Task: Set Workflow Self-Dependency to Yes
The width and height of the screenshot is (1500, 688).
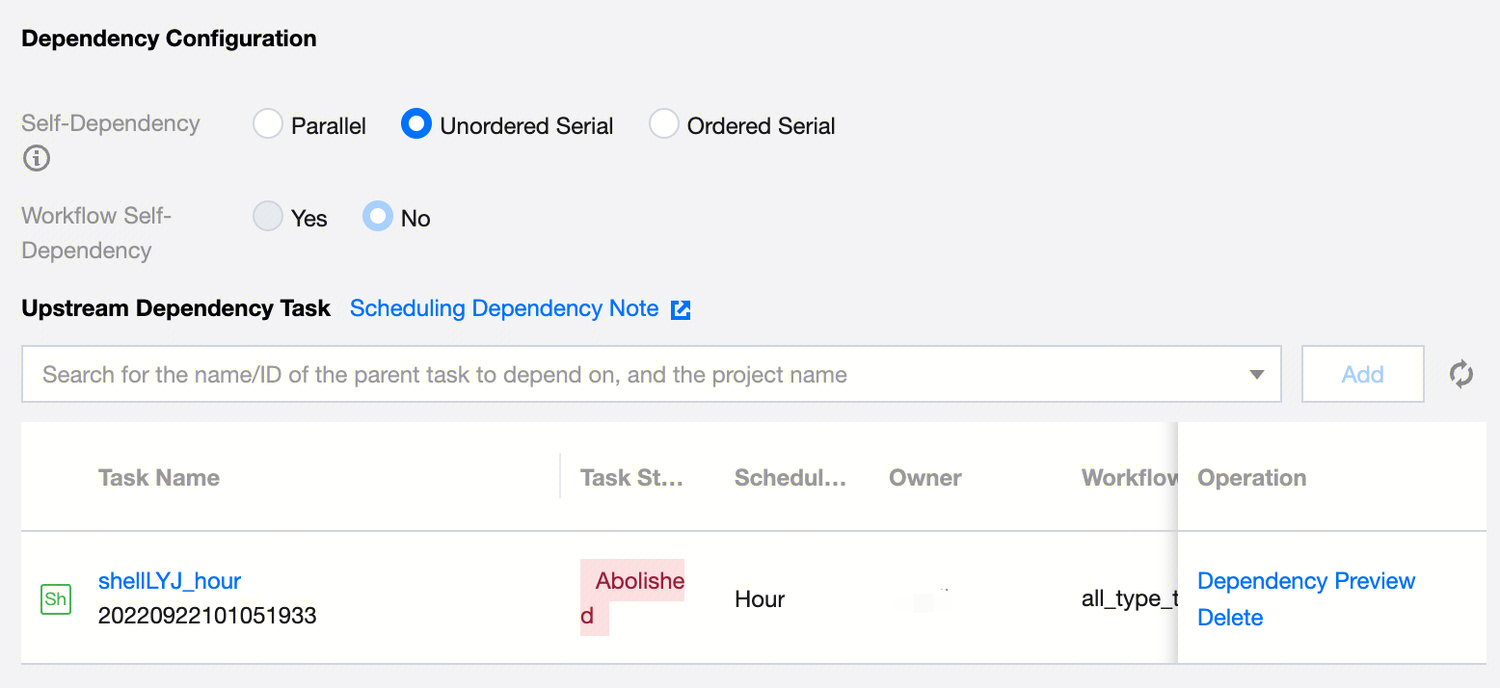Action: point(268,217)
